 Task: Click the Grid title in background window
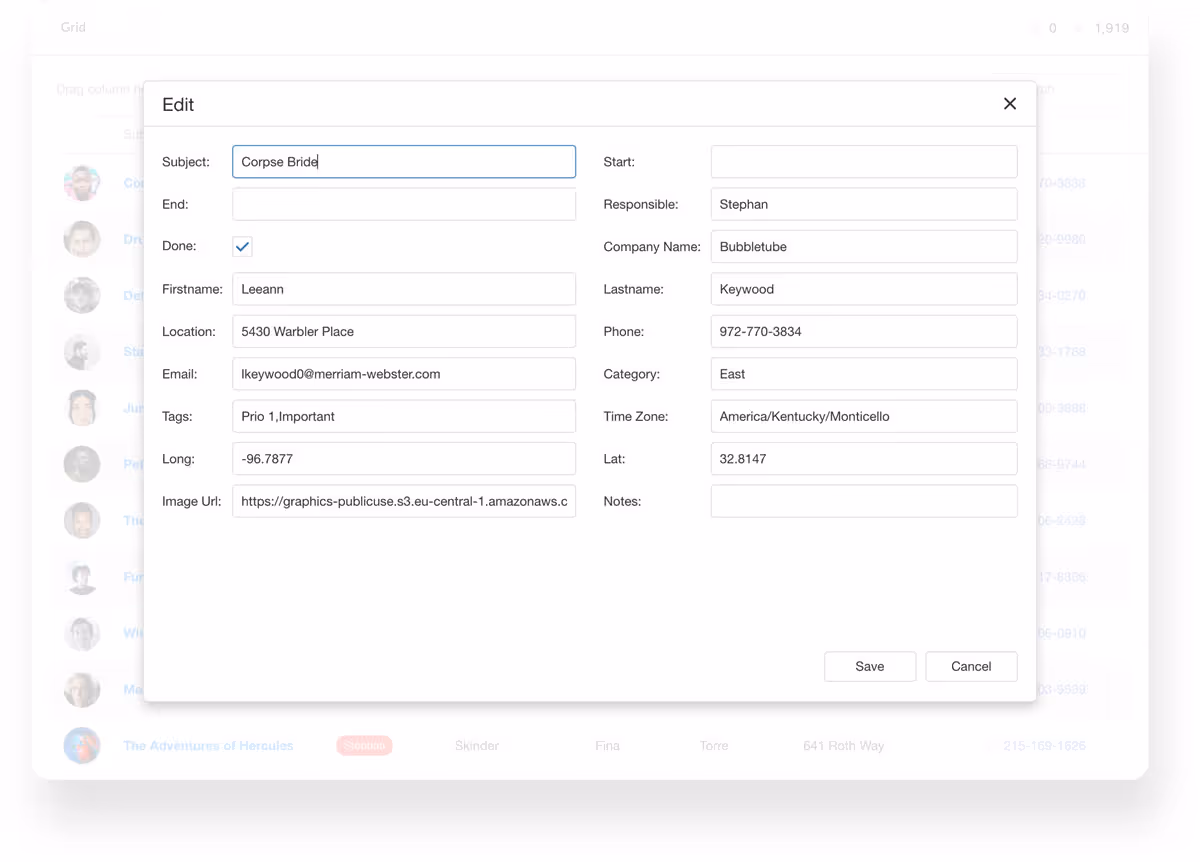(73, 27)
